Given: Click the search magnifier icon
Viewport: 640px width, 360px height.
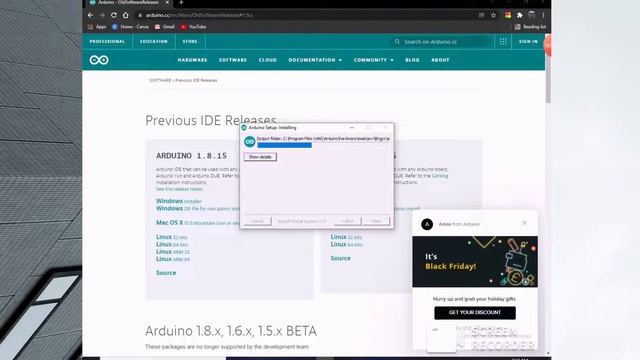Looking at the screenshot, I should pos(397,42).
